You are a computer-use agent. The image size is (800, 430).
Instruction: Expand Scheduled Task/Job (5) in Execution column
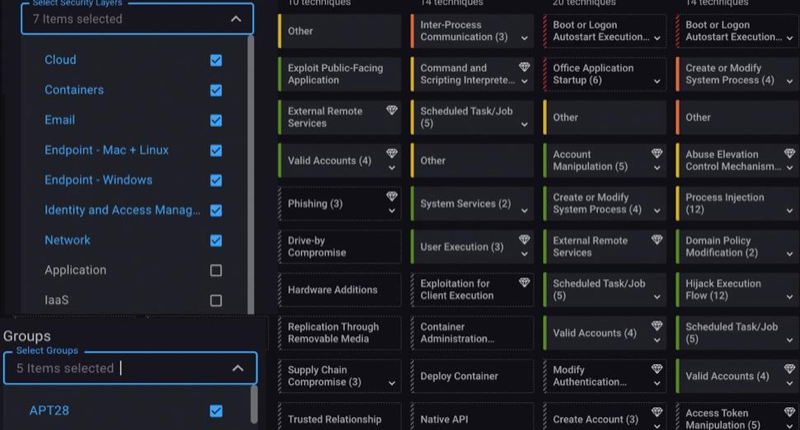point(524,124)
